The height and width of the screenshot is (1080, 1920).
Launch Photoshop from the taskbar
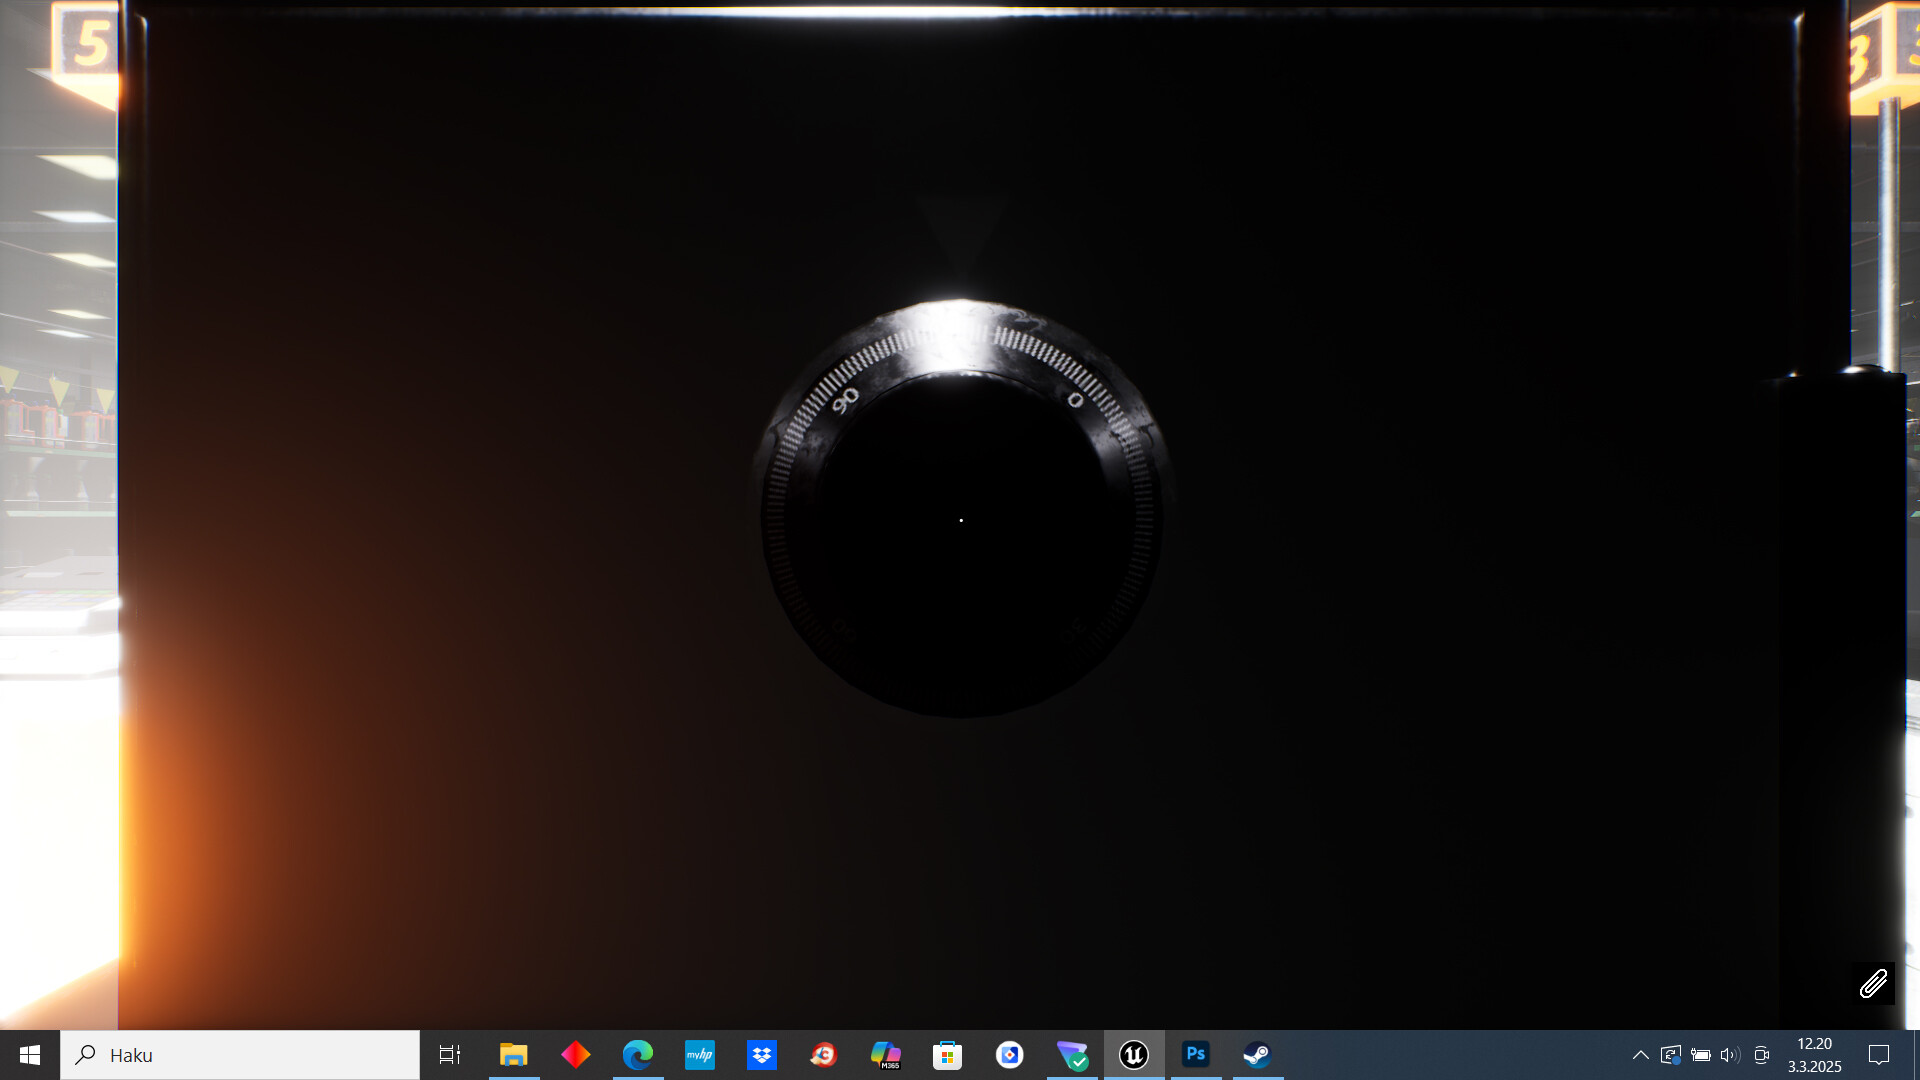tap(1196, 1054)
